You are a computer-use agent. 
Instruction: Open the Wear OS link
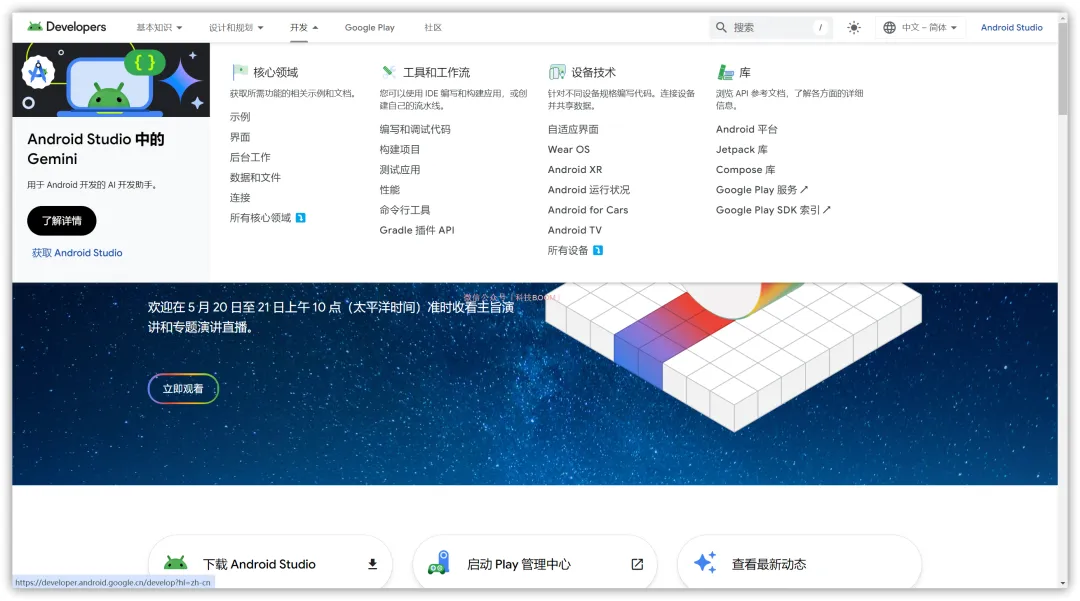[x=568, y=149]
